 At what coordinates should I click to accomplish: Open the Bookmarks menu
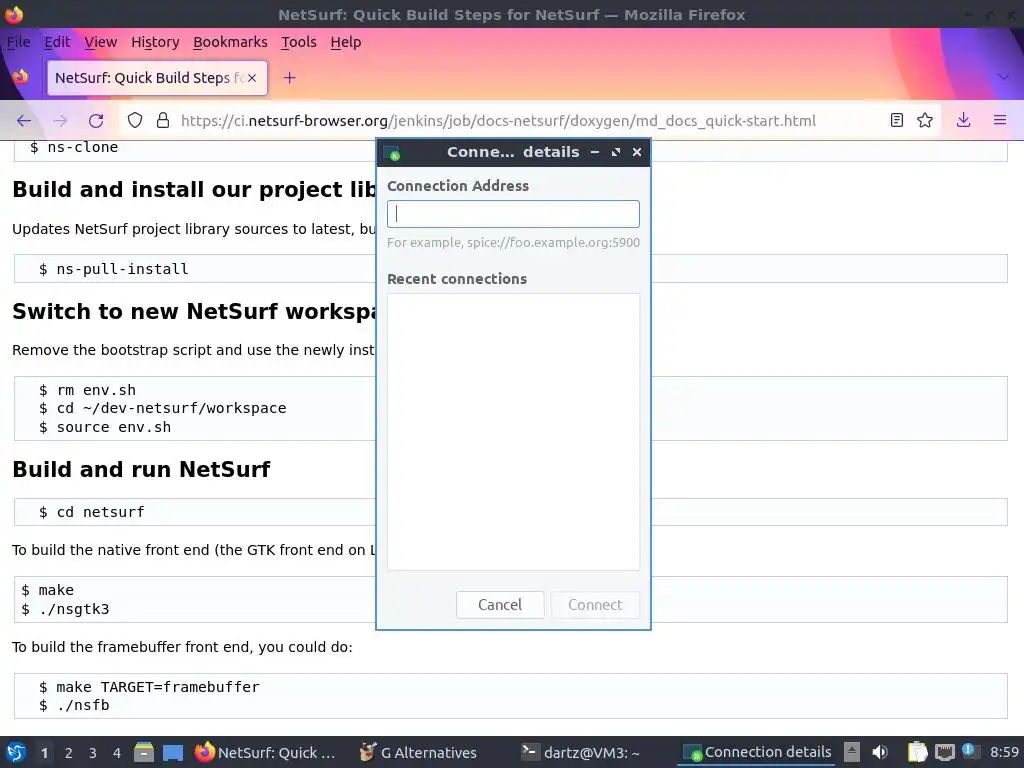pos(230,42)
